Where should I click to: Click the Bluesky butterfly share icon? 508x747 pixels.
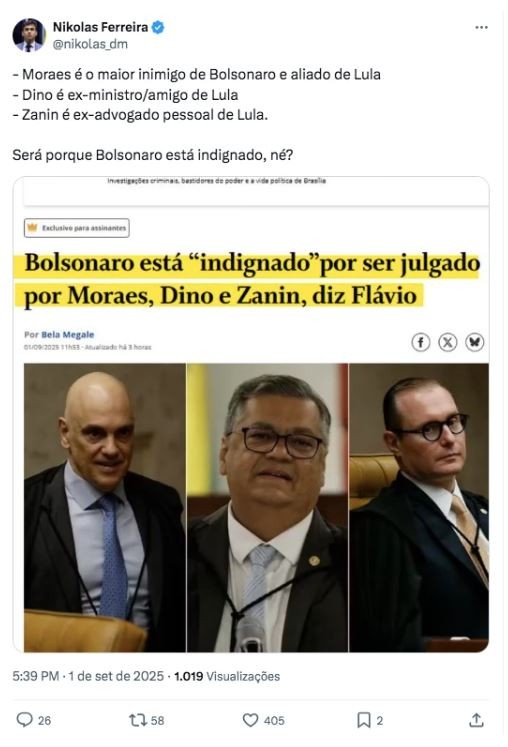pos(475,342)
